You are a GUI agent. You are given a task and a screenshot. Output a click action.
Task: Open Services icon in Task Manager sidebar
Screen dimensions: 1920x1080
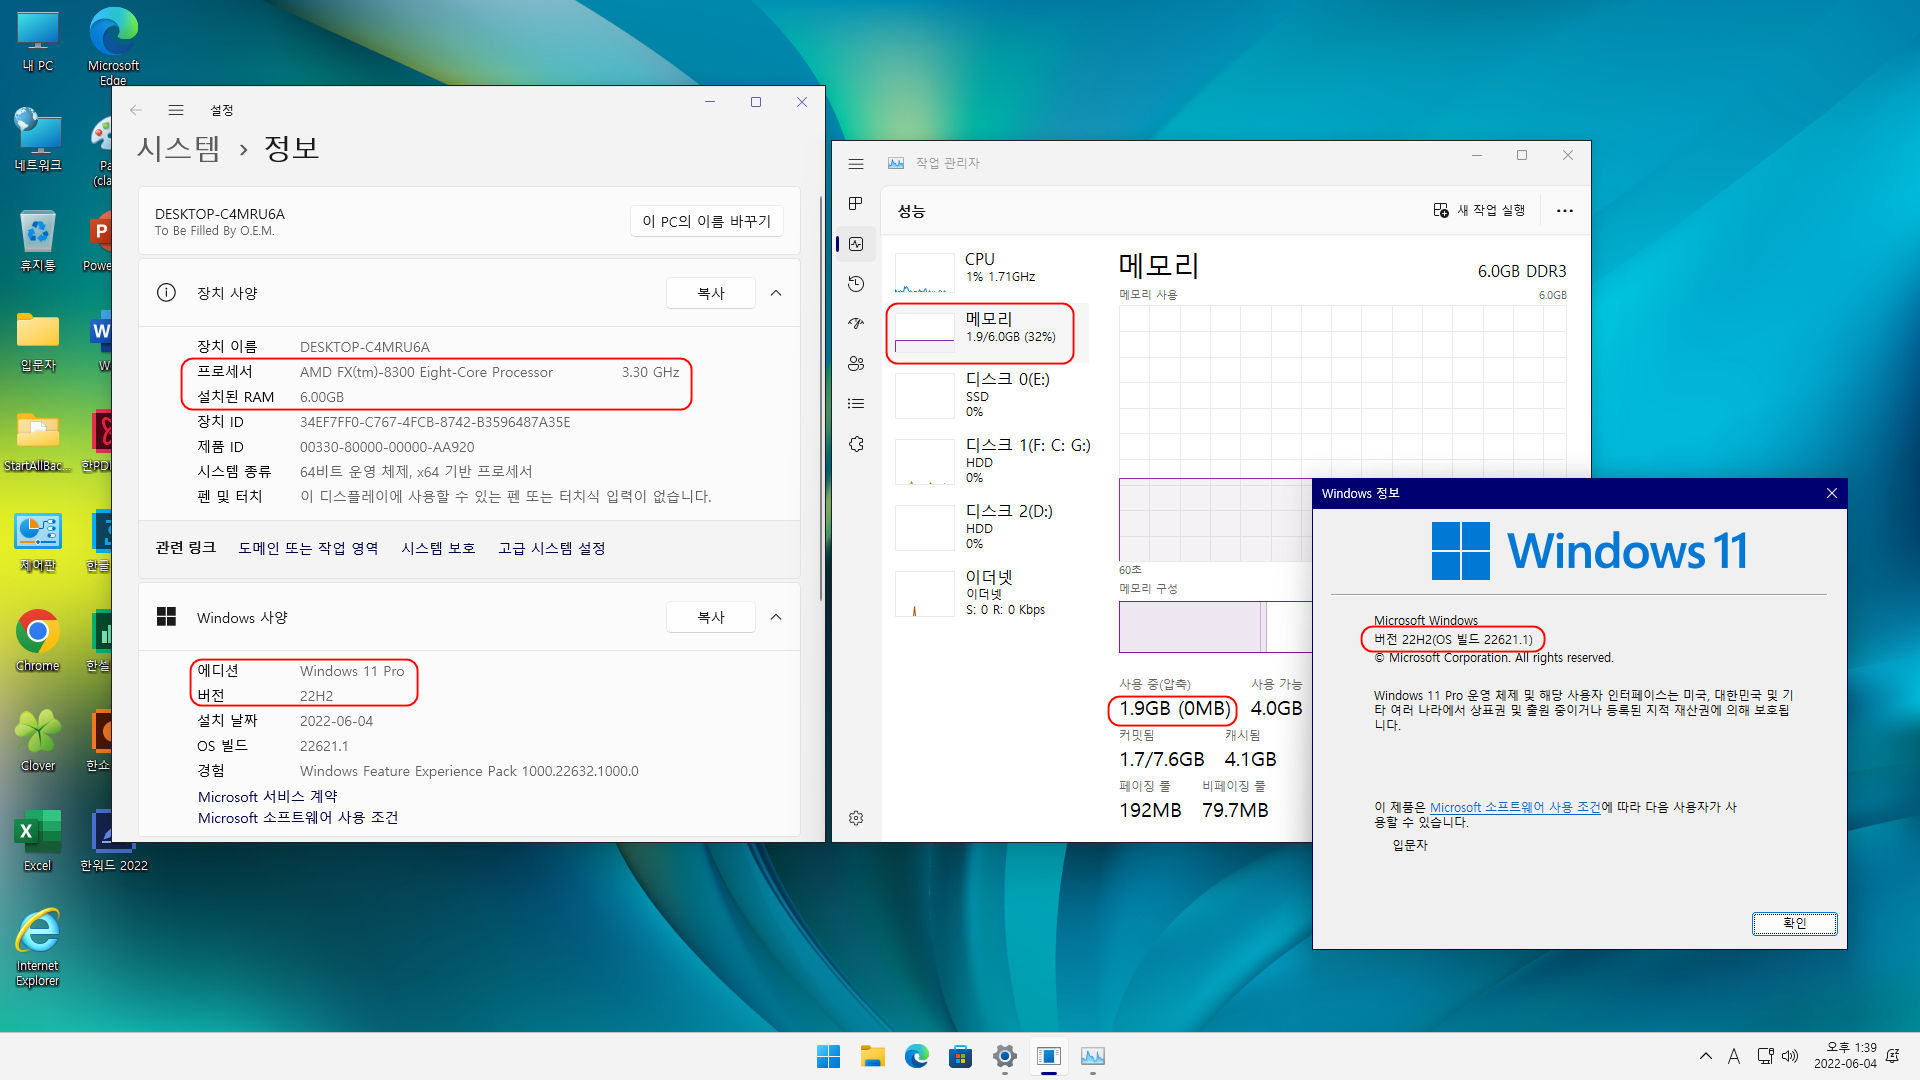(856, 444)
